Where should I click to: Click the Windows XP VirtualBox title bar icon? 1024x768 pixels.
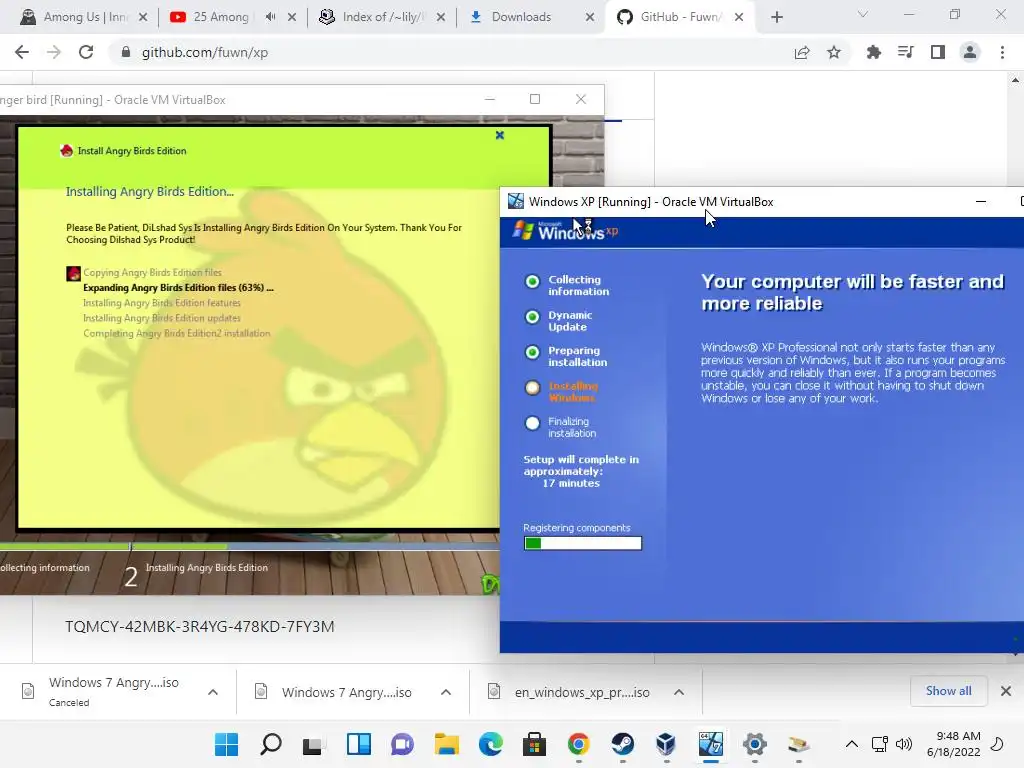click(516, 201)
